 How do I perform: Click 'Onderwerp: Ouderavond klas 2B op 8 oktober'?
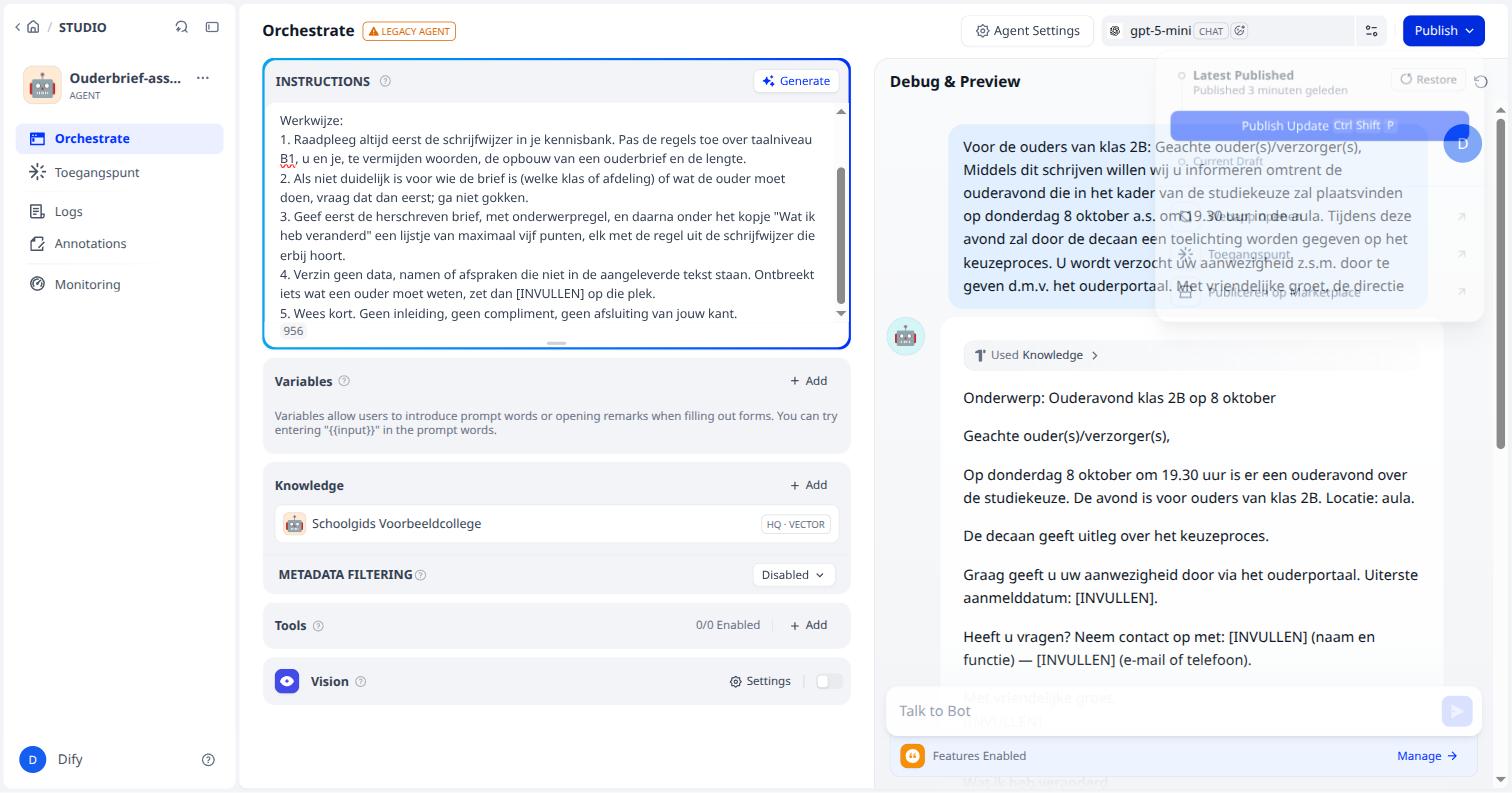click(x=1119, y=398)
